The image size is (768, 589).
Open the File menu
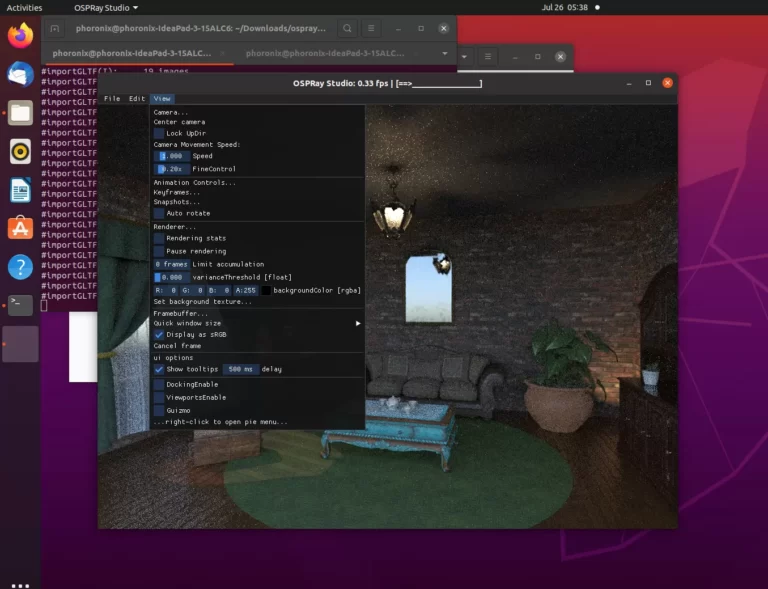(x=112, y=99)
